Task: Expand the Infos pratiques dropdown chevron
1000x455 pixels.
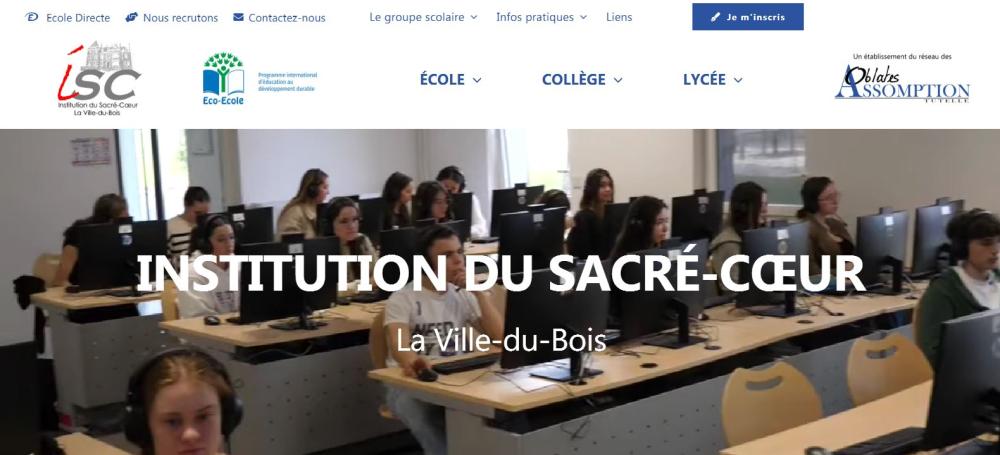Action: [583, 18]
